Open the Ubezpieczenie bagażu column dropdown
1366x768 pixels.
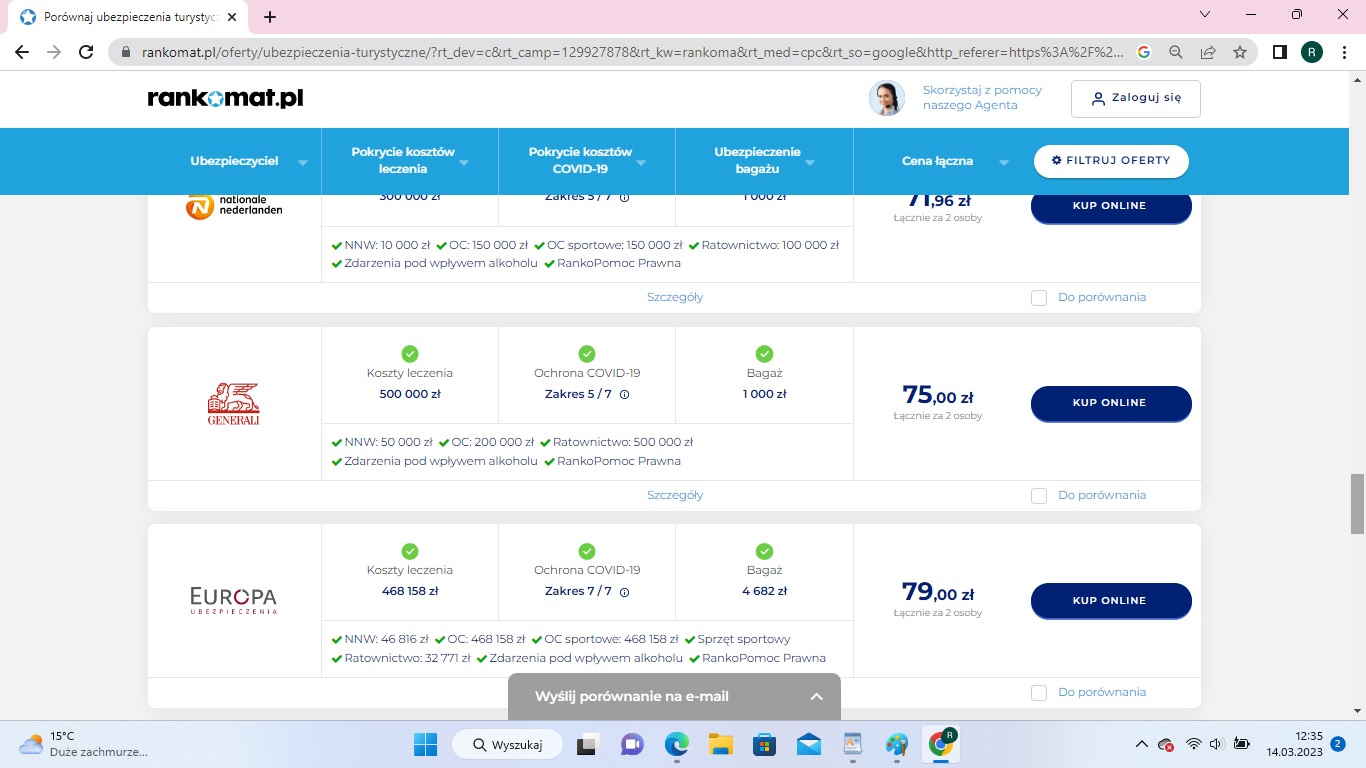810,162
